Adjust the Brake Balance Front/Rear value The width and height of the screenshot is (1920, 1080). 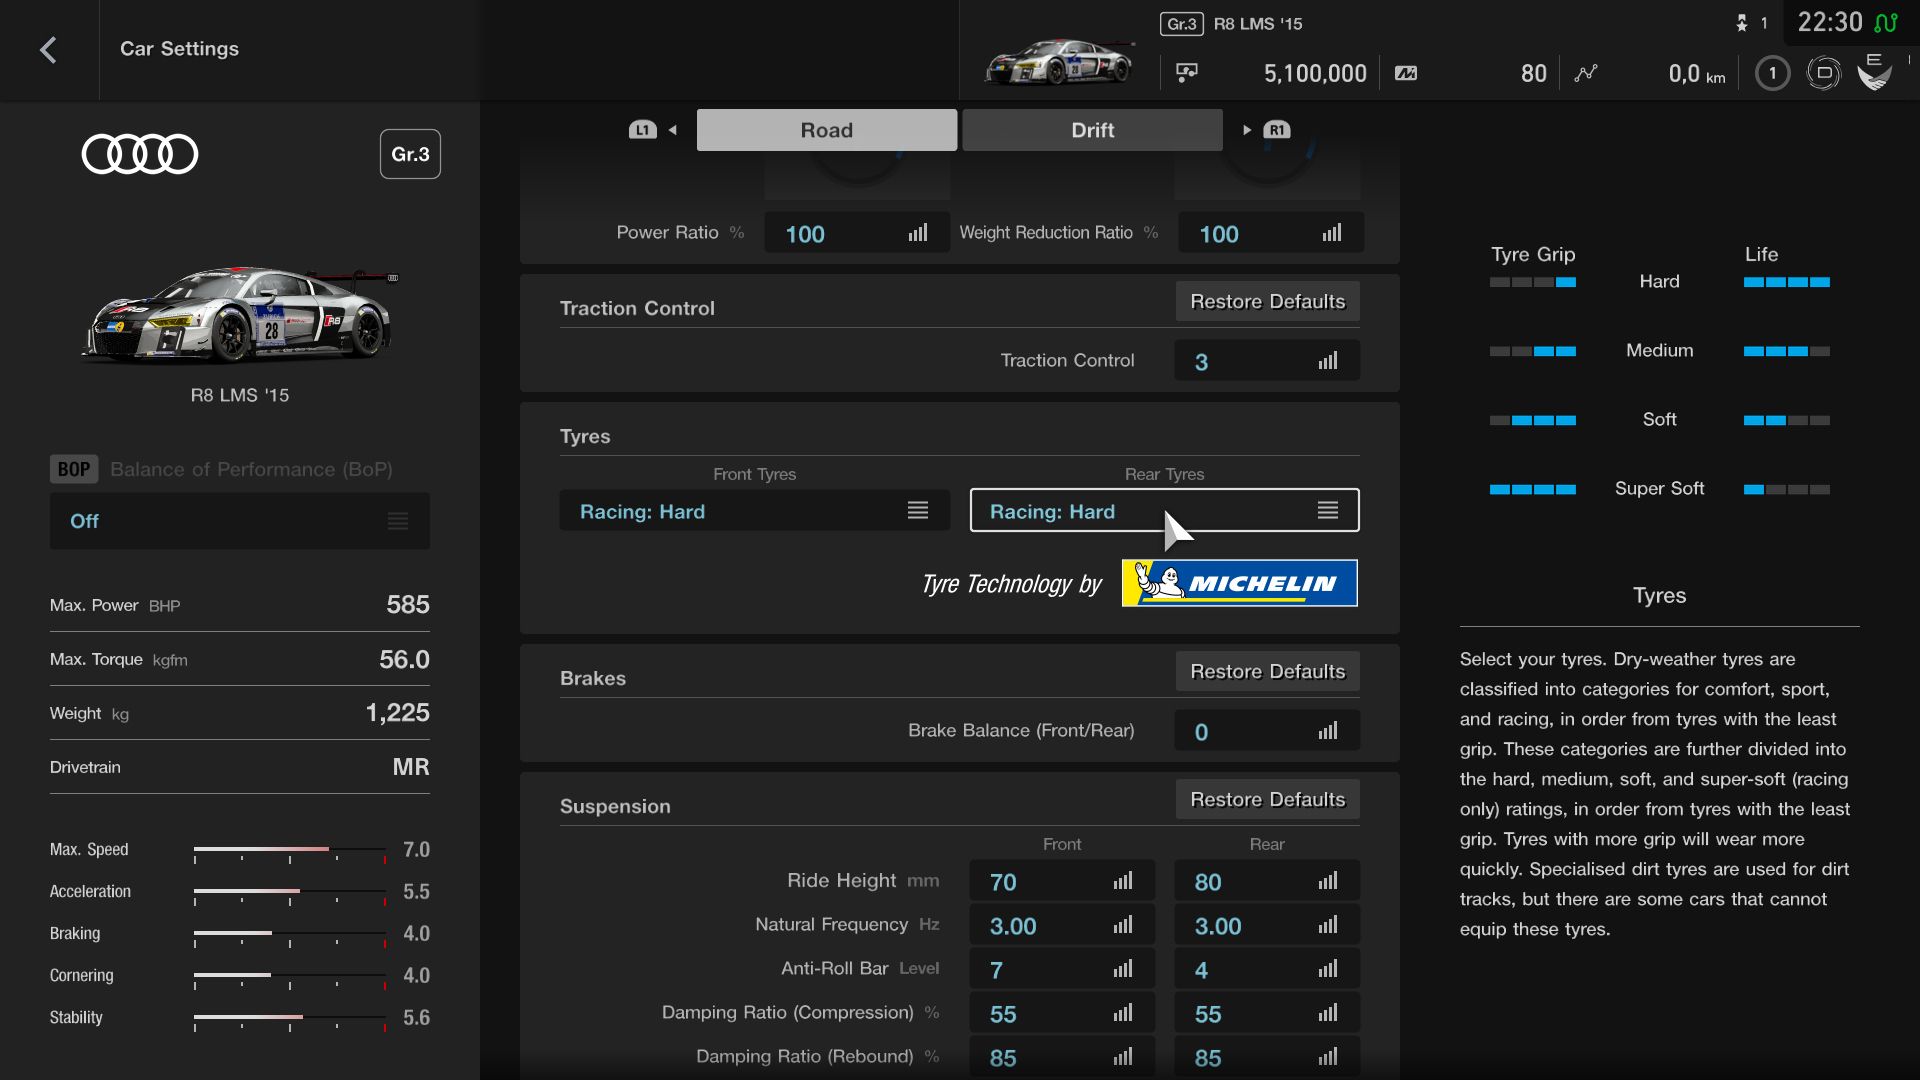pos(1266,731)
